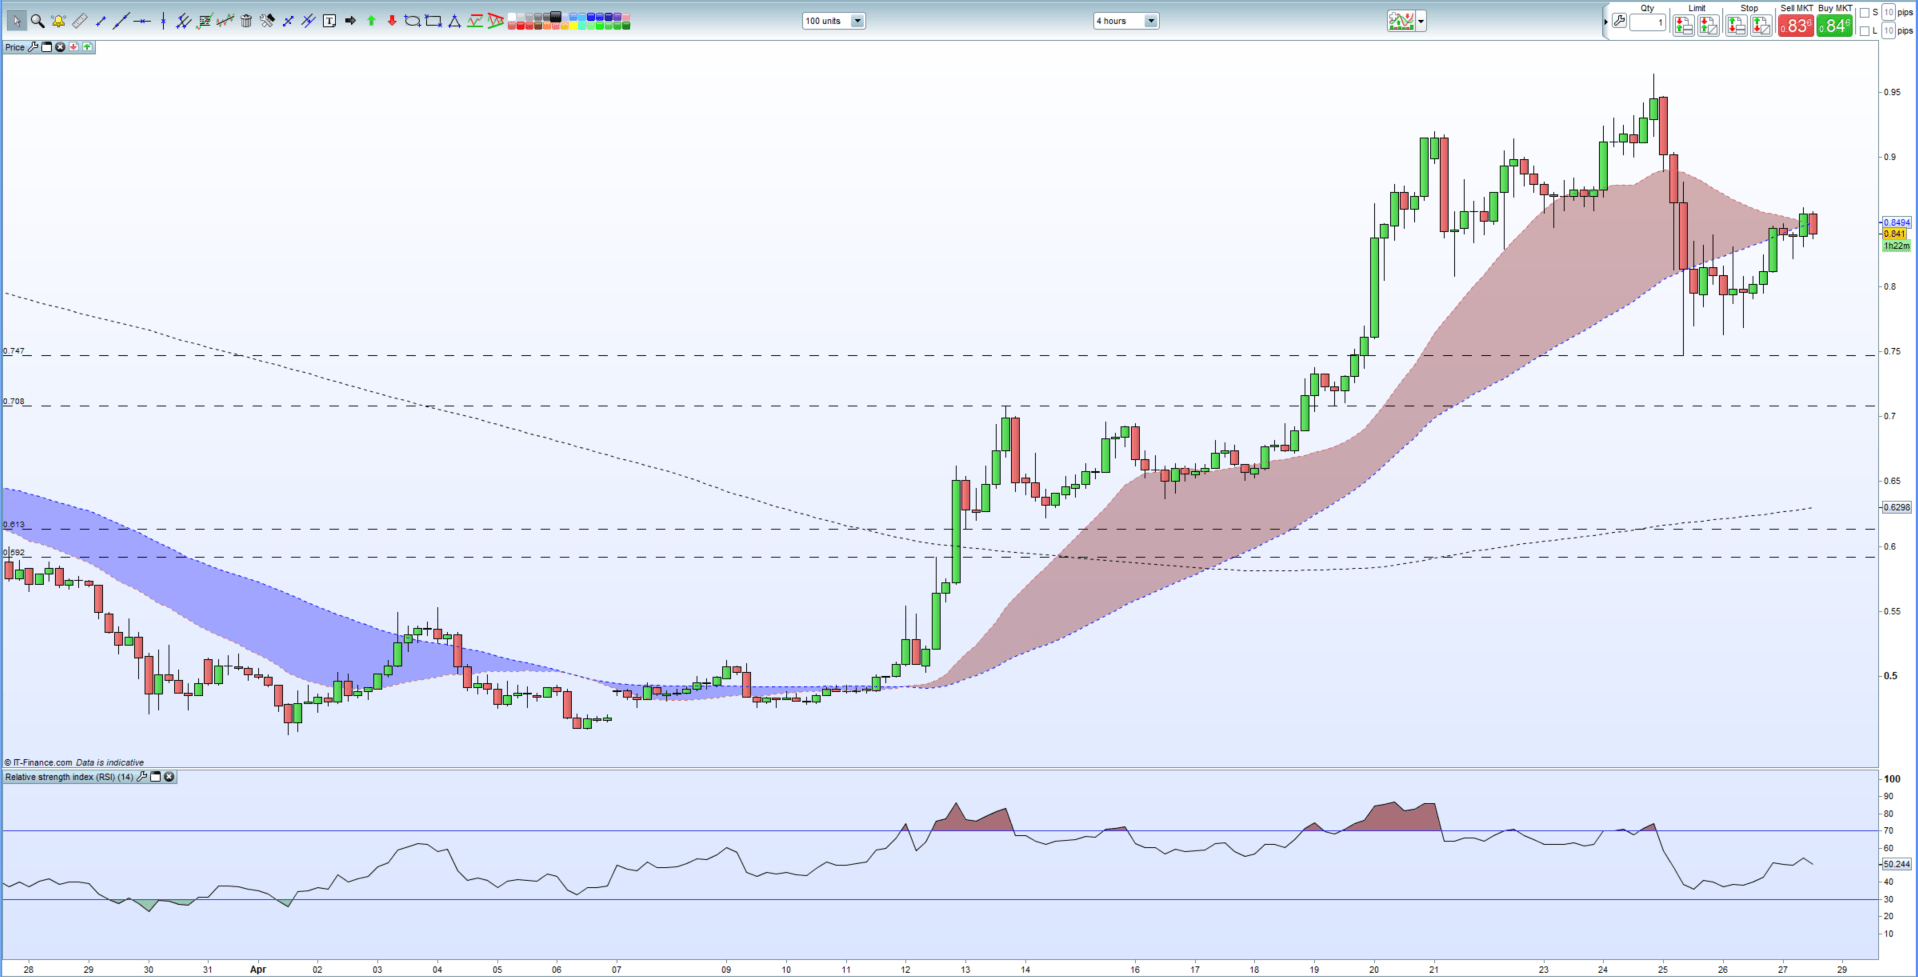Pick the yellow color swatch in palette
Screen dimensions: 1918x977
click(573, 25)
